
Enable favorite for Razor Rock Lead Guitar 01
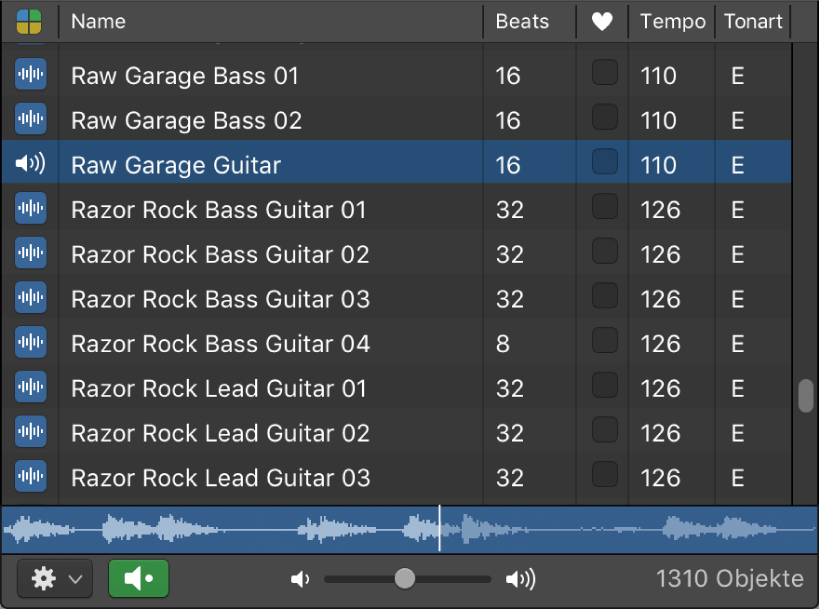[x=604, y=386]
